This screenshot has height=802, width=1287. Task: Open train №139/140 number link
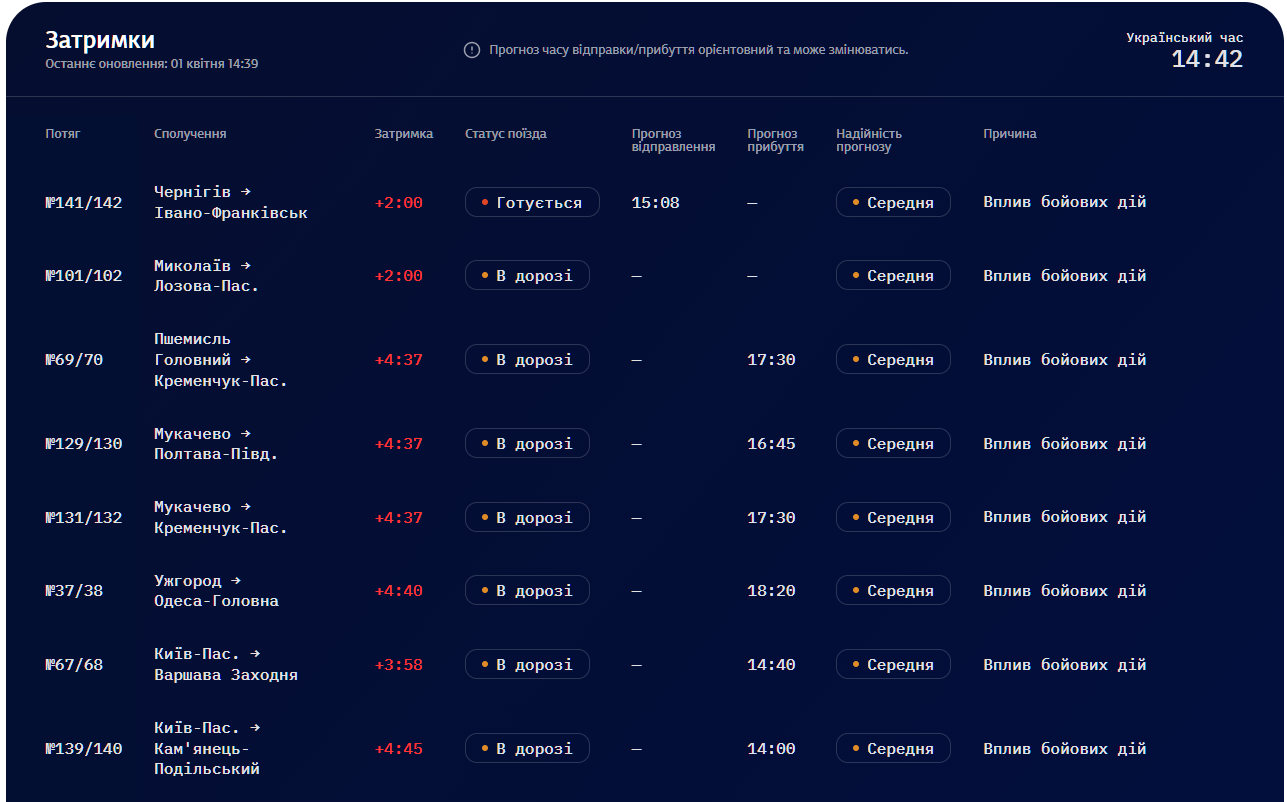pyautogui.click(x=84, y=749)
